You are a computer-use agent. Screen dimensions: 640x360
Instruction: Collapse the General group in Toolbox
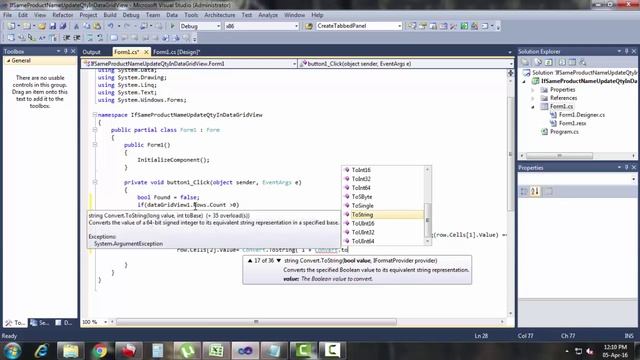tap(8, 60)
